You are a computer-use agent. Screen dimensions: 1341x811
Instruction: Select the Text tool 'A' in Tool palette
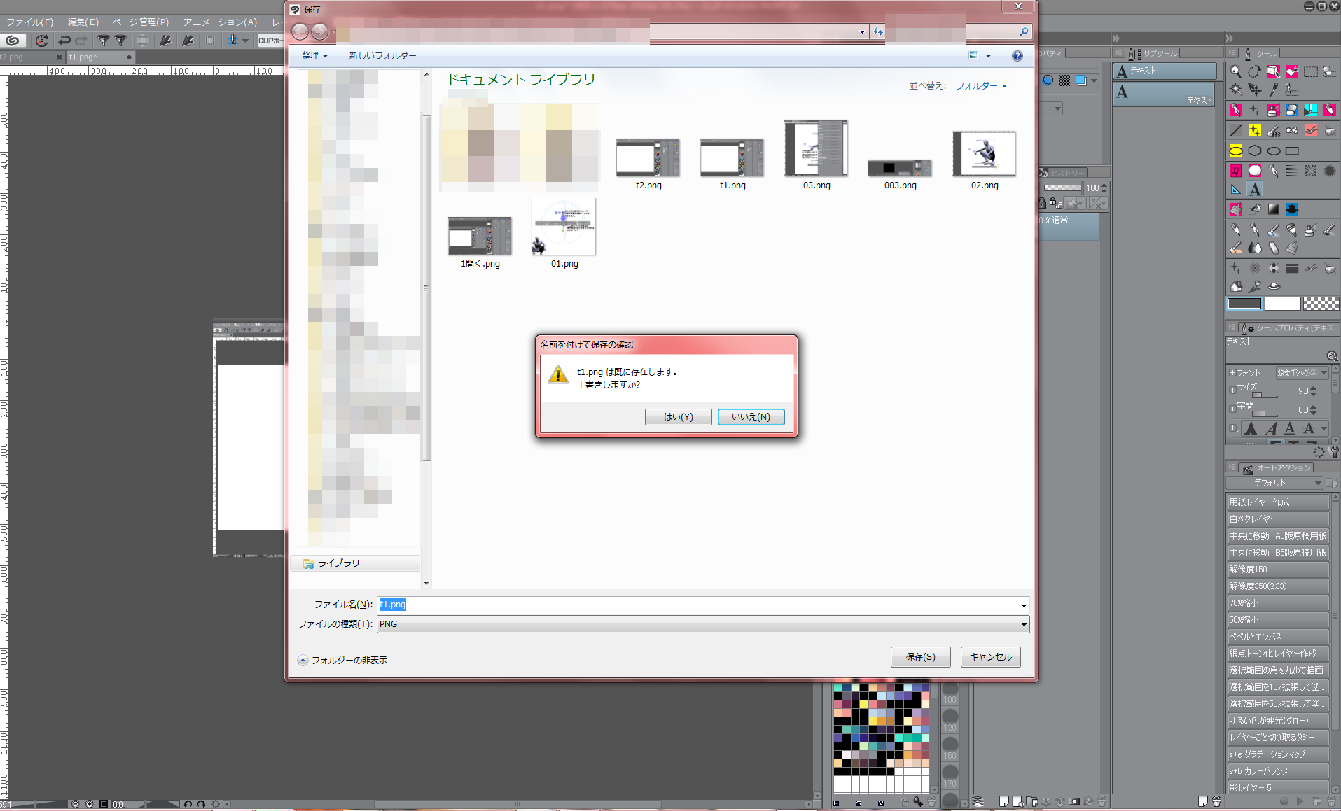click(1255, 189)
